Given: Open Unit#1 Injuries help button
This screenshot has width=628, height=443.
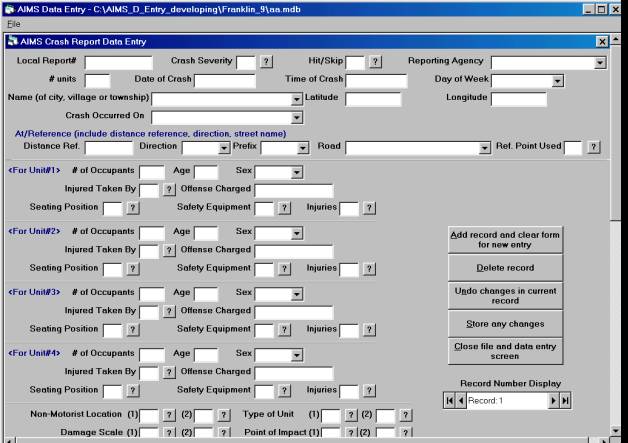Looking at the screenshot, I should pyautogui.click(x=369, y=207).
